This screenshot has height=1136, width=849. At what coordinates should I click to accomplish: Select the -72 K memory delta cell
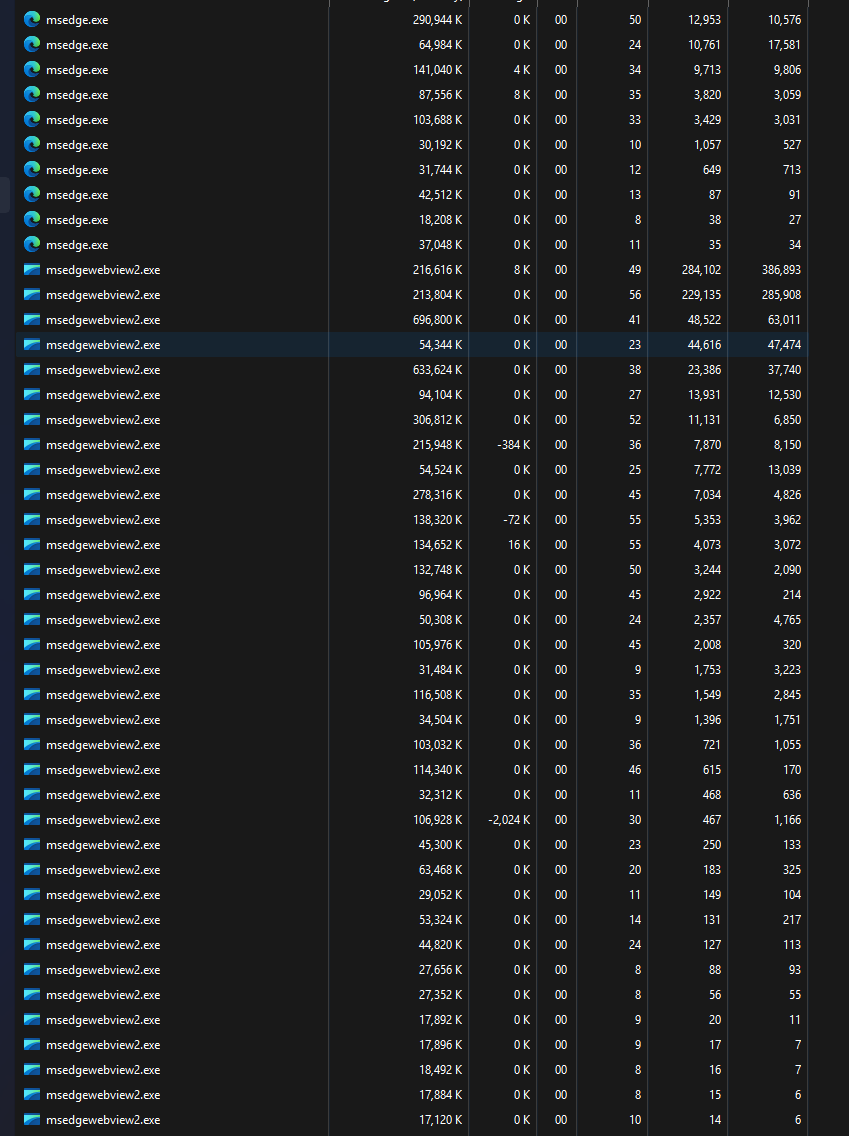[x=516, y=519]
